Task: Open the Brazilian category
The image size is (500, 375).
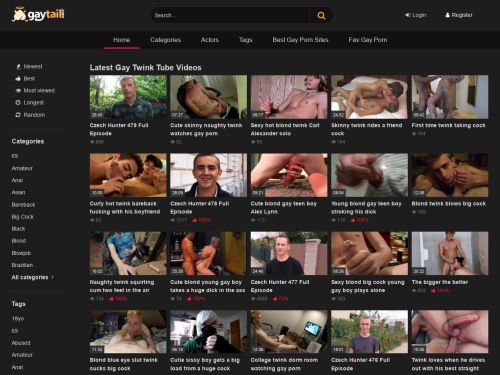Action: [22, 265]
